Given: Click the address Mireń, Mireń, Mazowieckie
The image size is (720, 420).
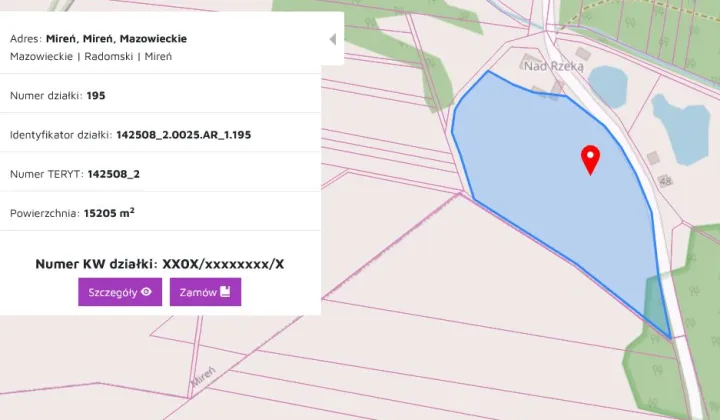Looking at the screenshot, I should point(117,39).
